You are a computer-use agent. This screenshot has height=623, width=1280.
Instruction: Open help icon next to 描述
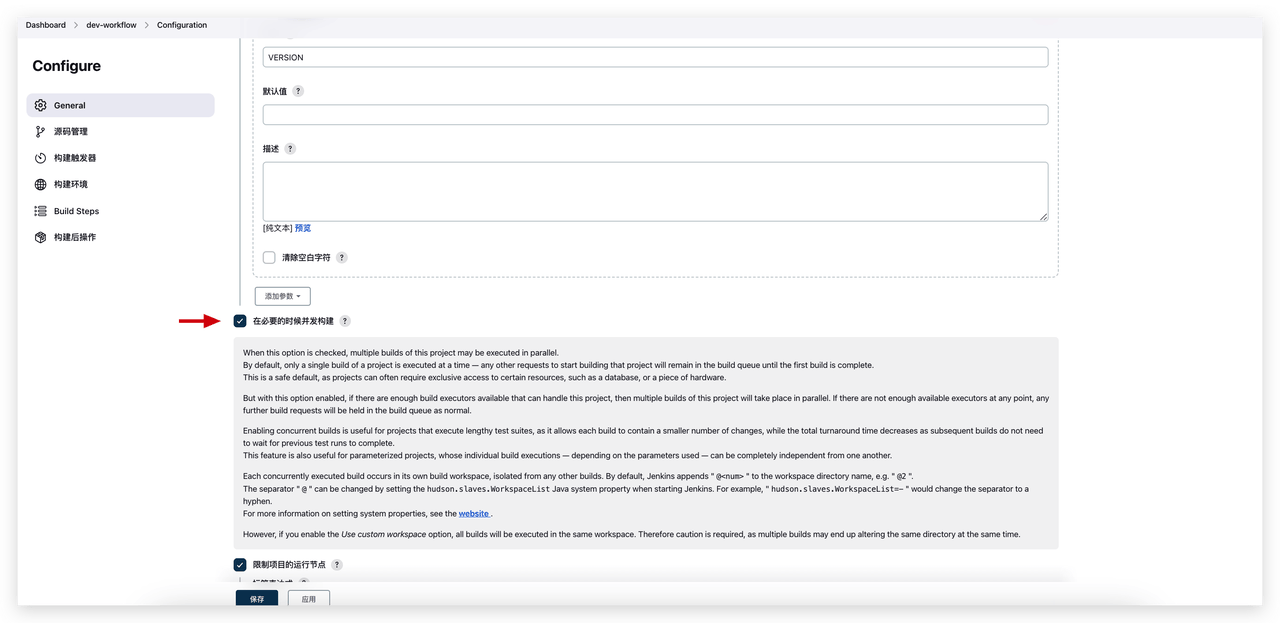pyautogui.click(x=290, y=149)
